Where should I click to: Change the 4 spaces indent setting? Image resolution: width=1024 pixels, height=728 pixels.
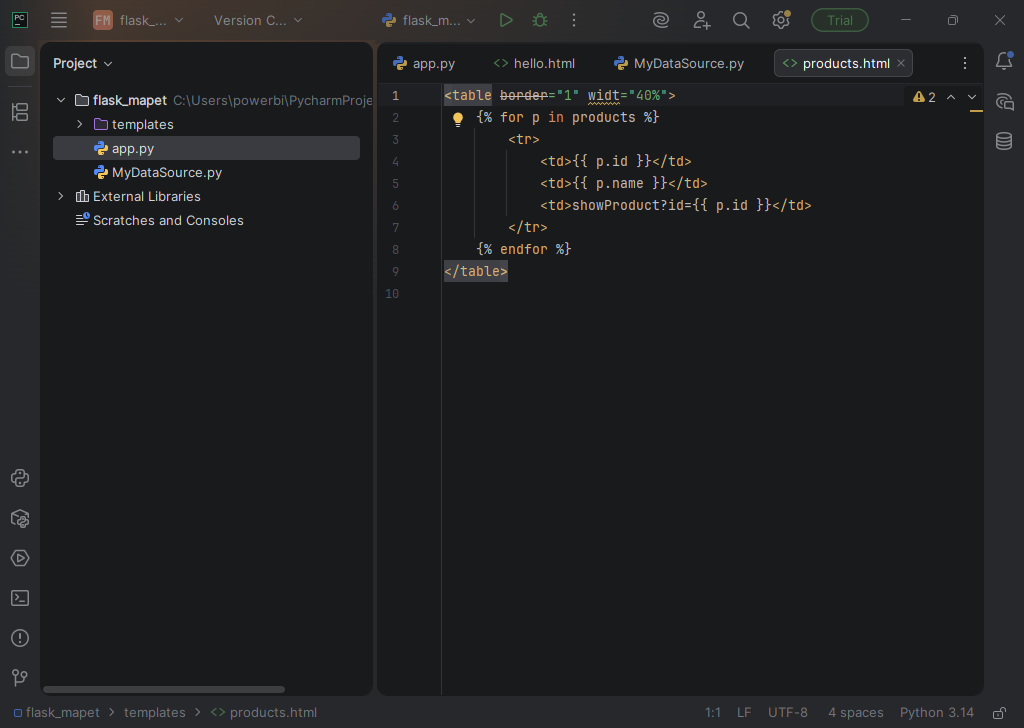856,713
